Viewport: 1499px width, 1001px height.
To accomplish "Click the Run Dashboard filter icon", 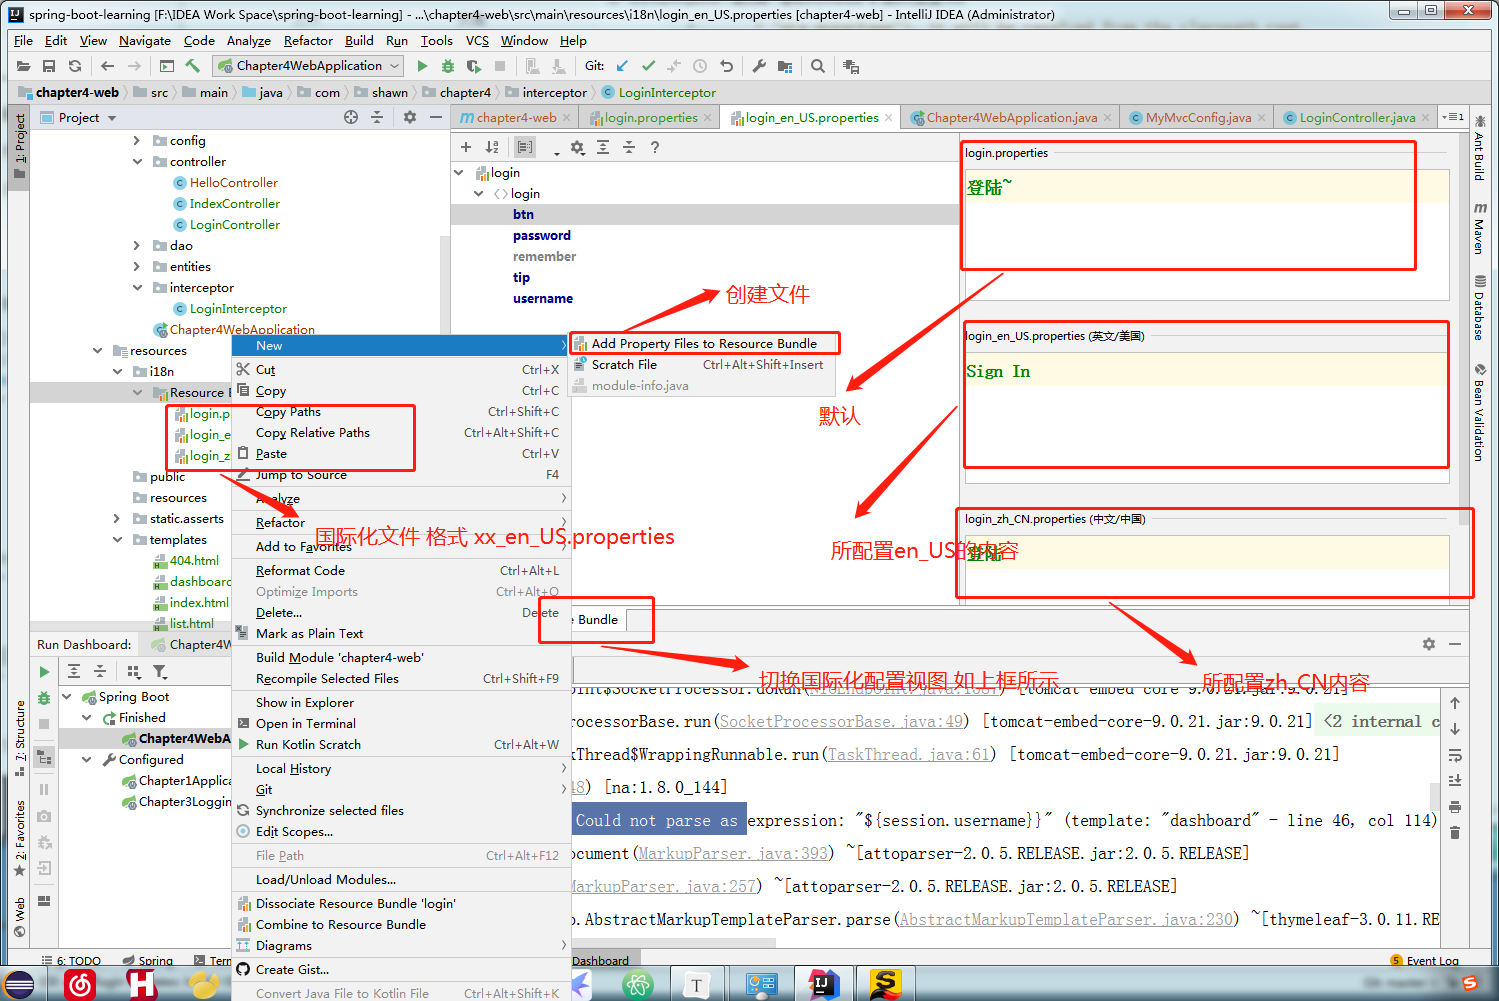I will click(x=160, y=671).
